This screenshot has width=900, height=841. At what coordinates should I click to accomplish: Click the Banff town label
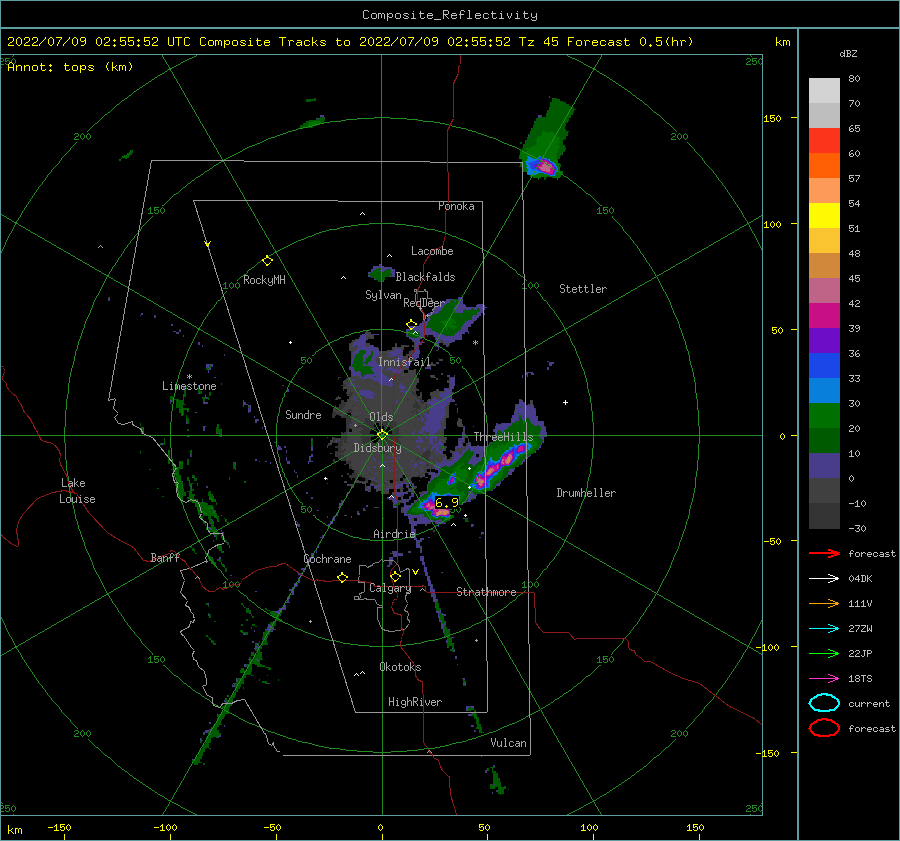(165, 557)
